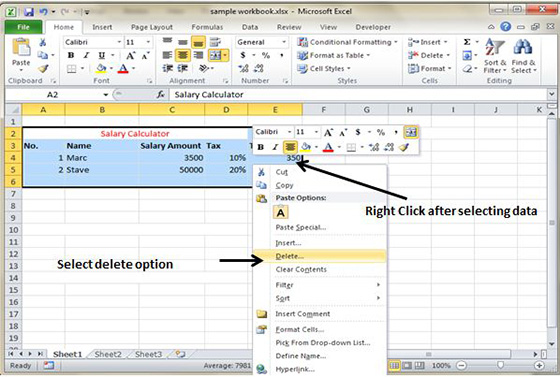Toggle Center alignment in the ribbon
Screen dimensions: 560x377
pos(183,55)
